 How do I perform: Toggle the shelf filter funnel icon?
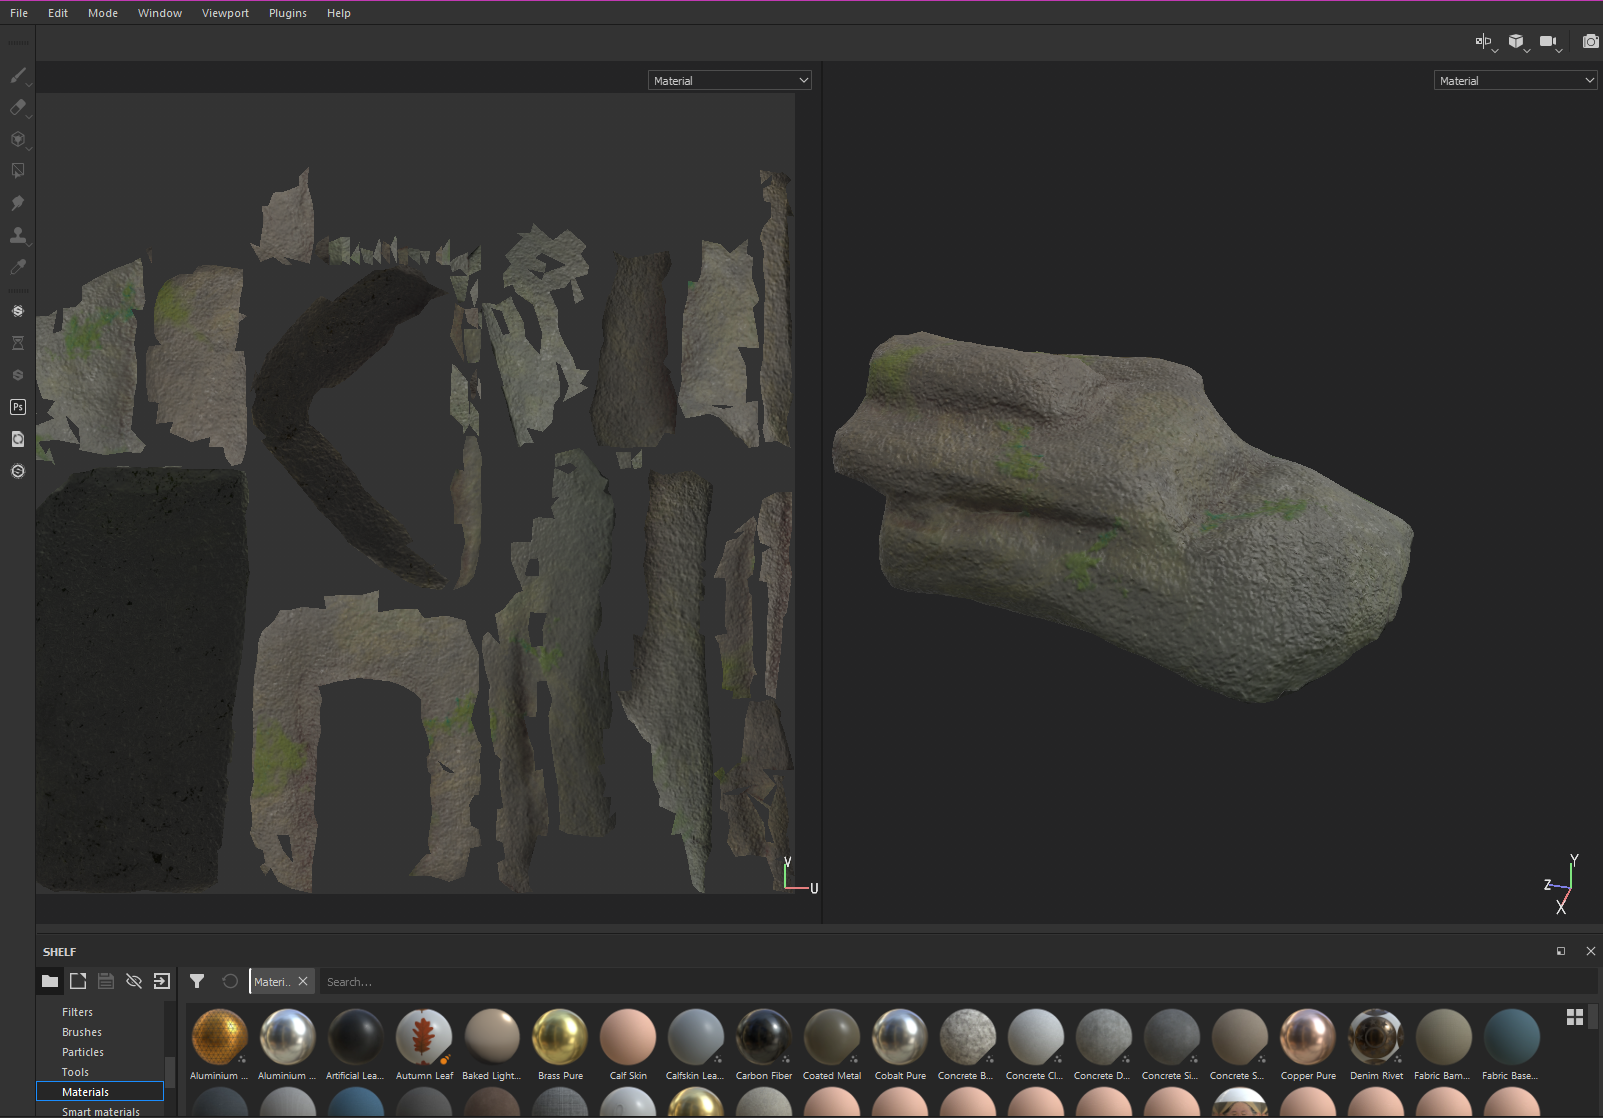click(197, 981)
